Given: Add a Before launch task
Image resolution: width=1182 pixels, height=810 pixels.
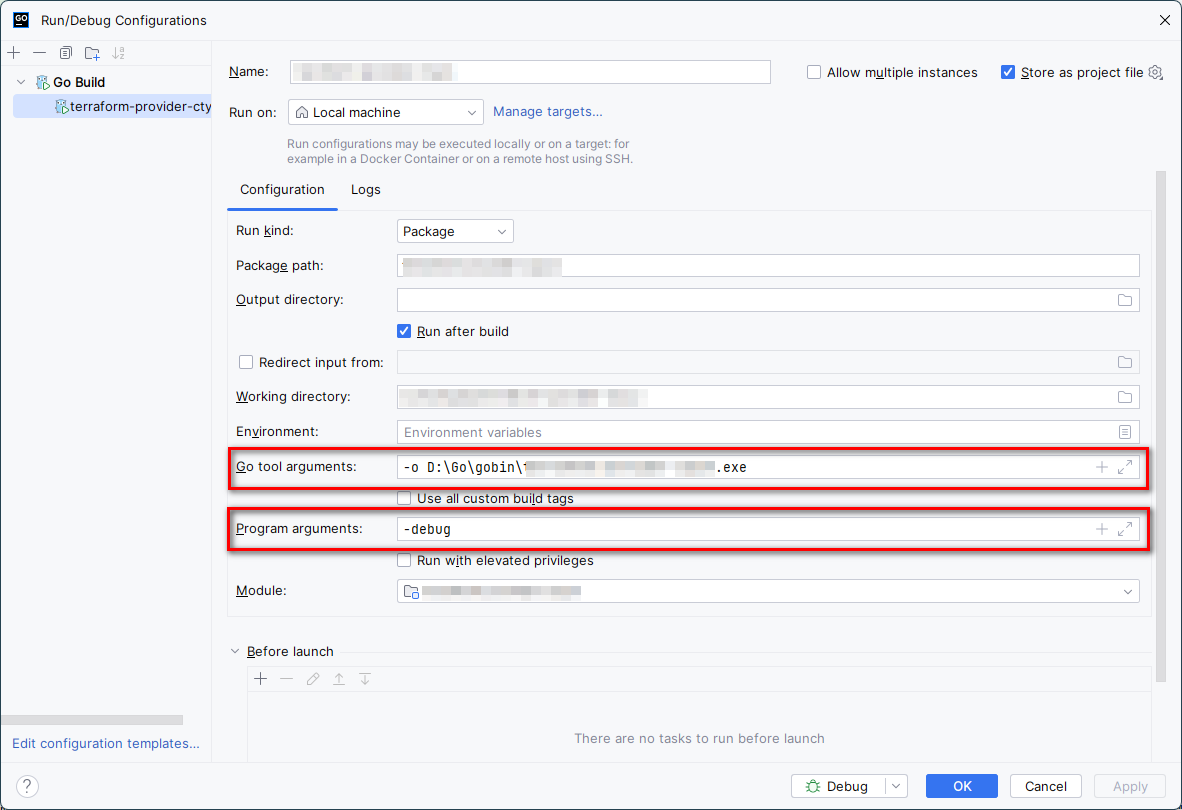Looking at the screenshot, I should (x=261, y=679).
